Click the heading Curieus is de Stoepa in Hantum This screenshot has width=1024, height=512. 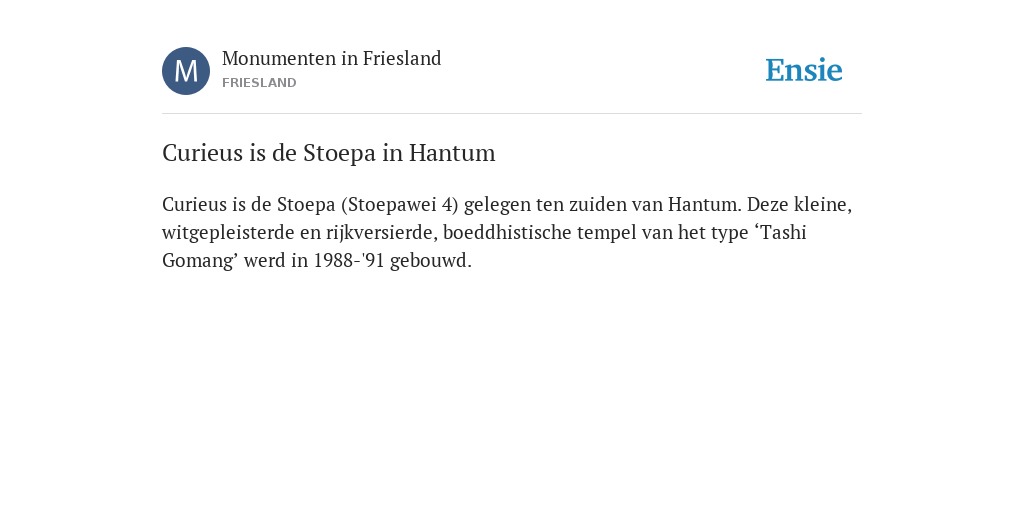328,153
